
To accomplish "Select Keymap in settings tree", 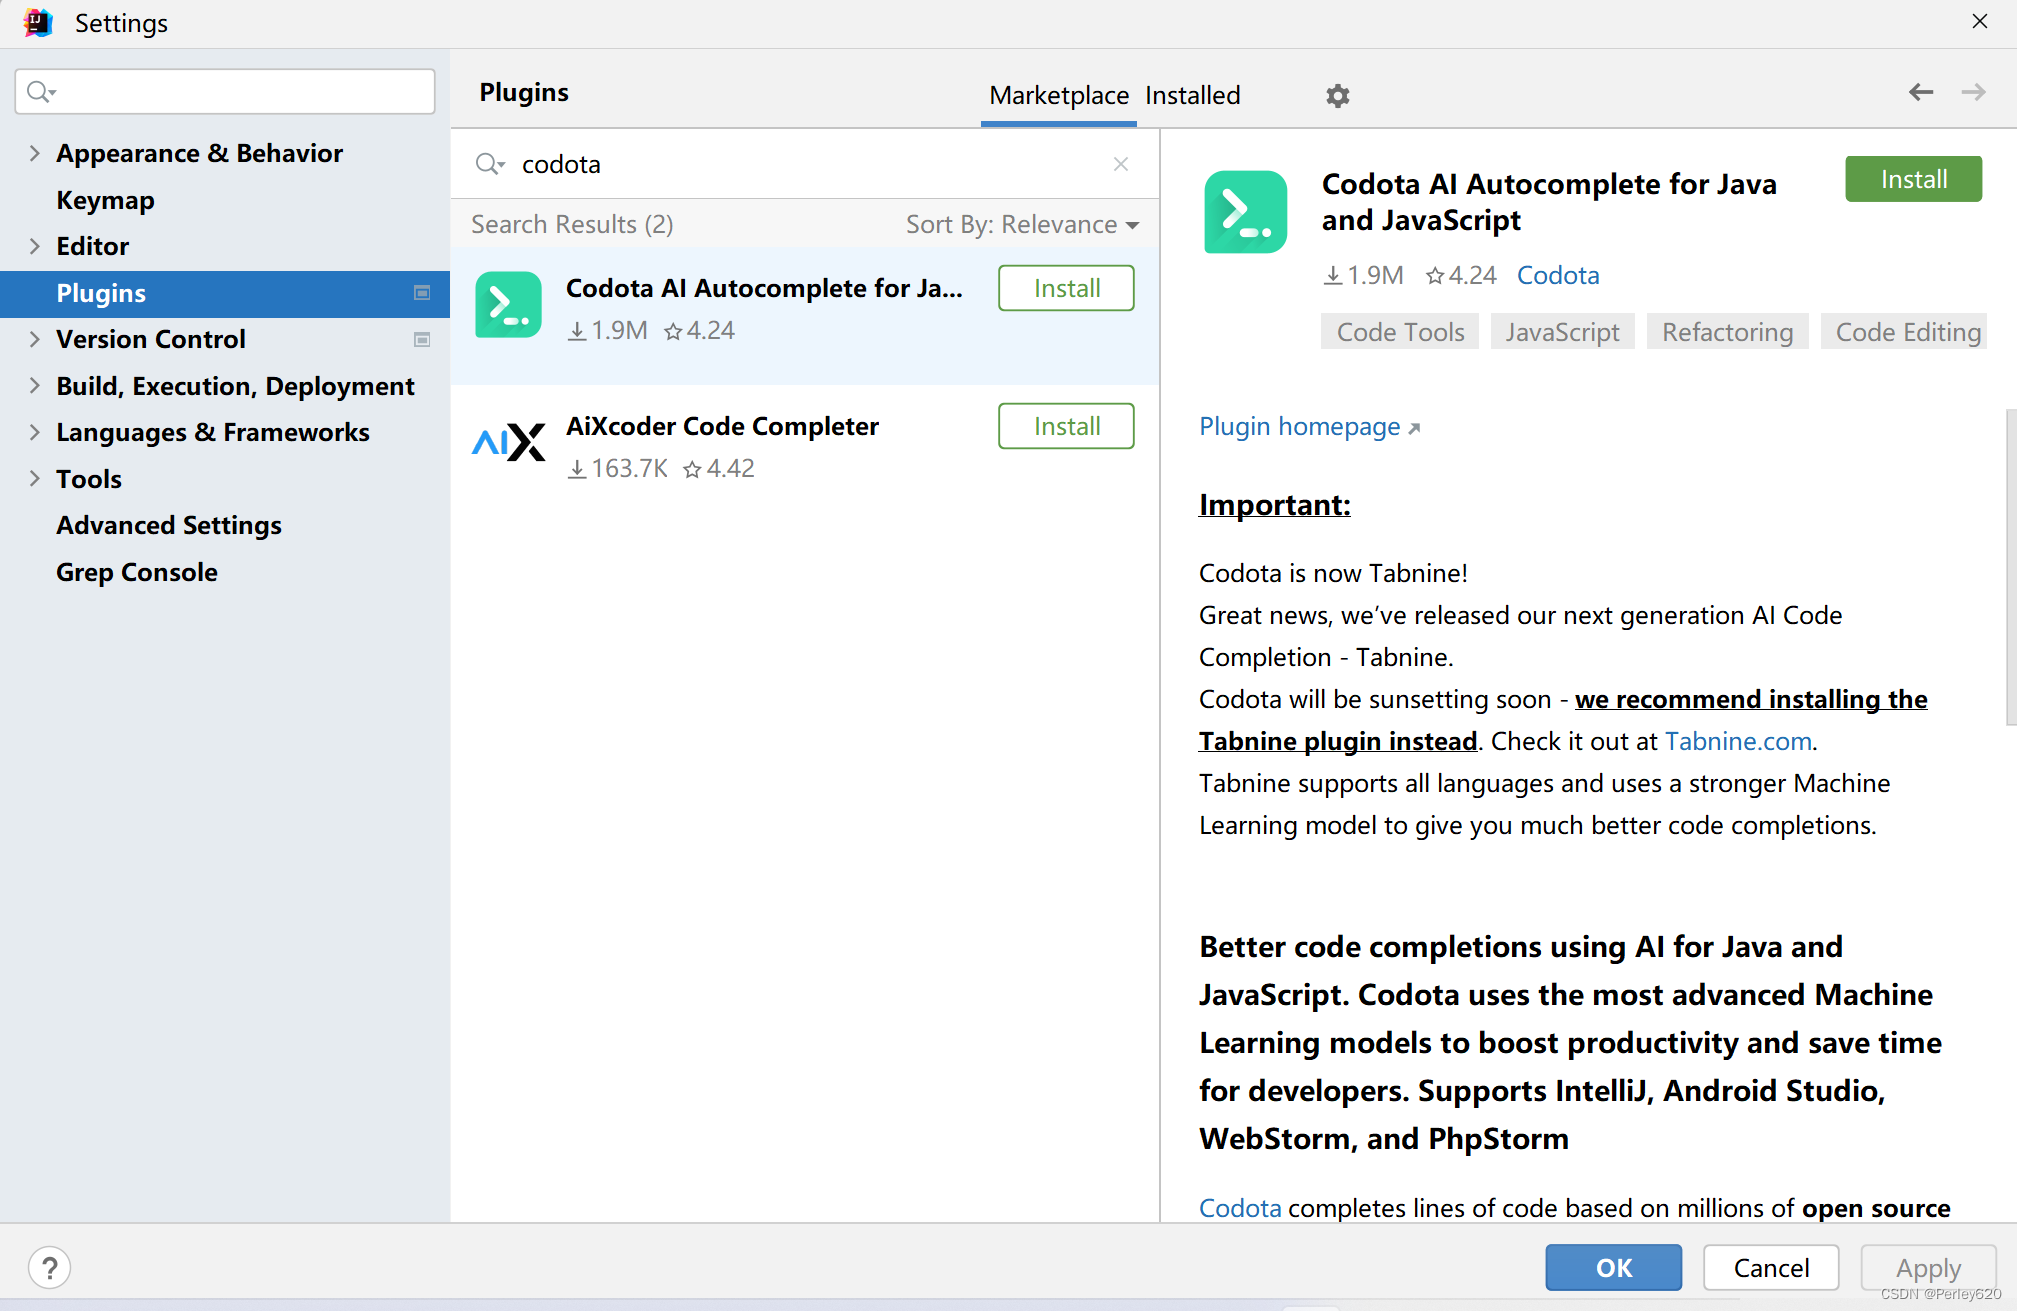I will click(105, 200).
